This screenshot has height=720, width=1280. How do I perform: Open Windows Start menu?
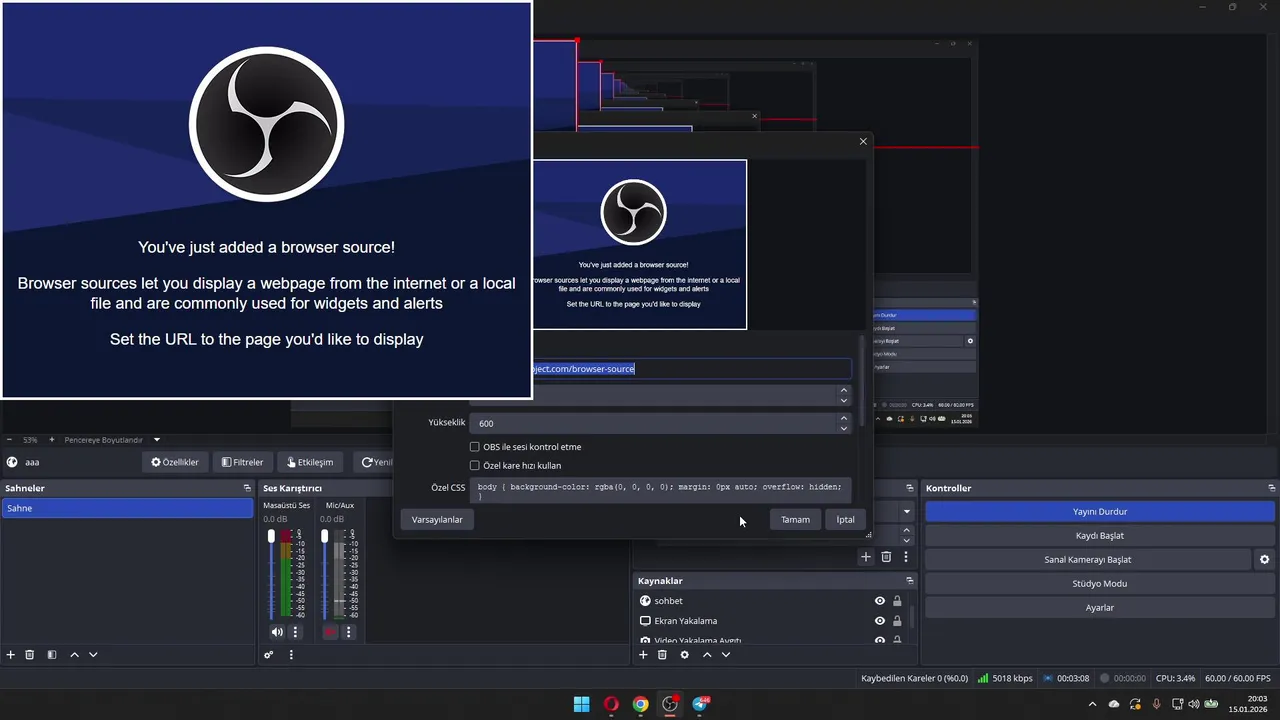581,704
